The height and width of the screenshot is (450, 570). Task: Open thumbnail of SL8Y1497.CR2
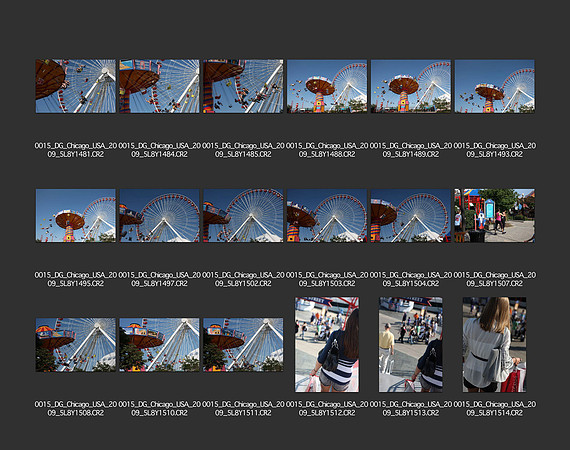(x=160, y=216)
